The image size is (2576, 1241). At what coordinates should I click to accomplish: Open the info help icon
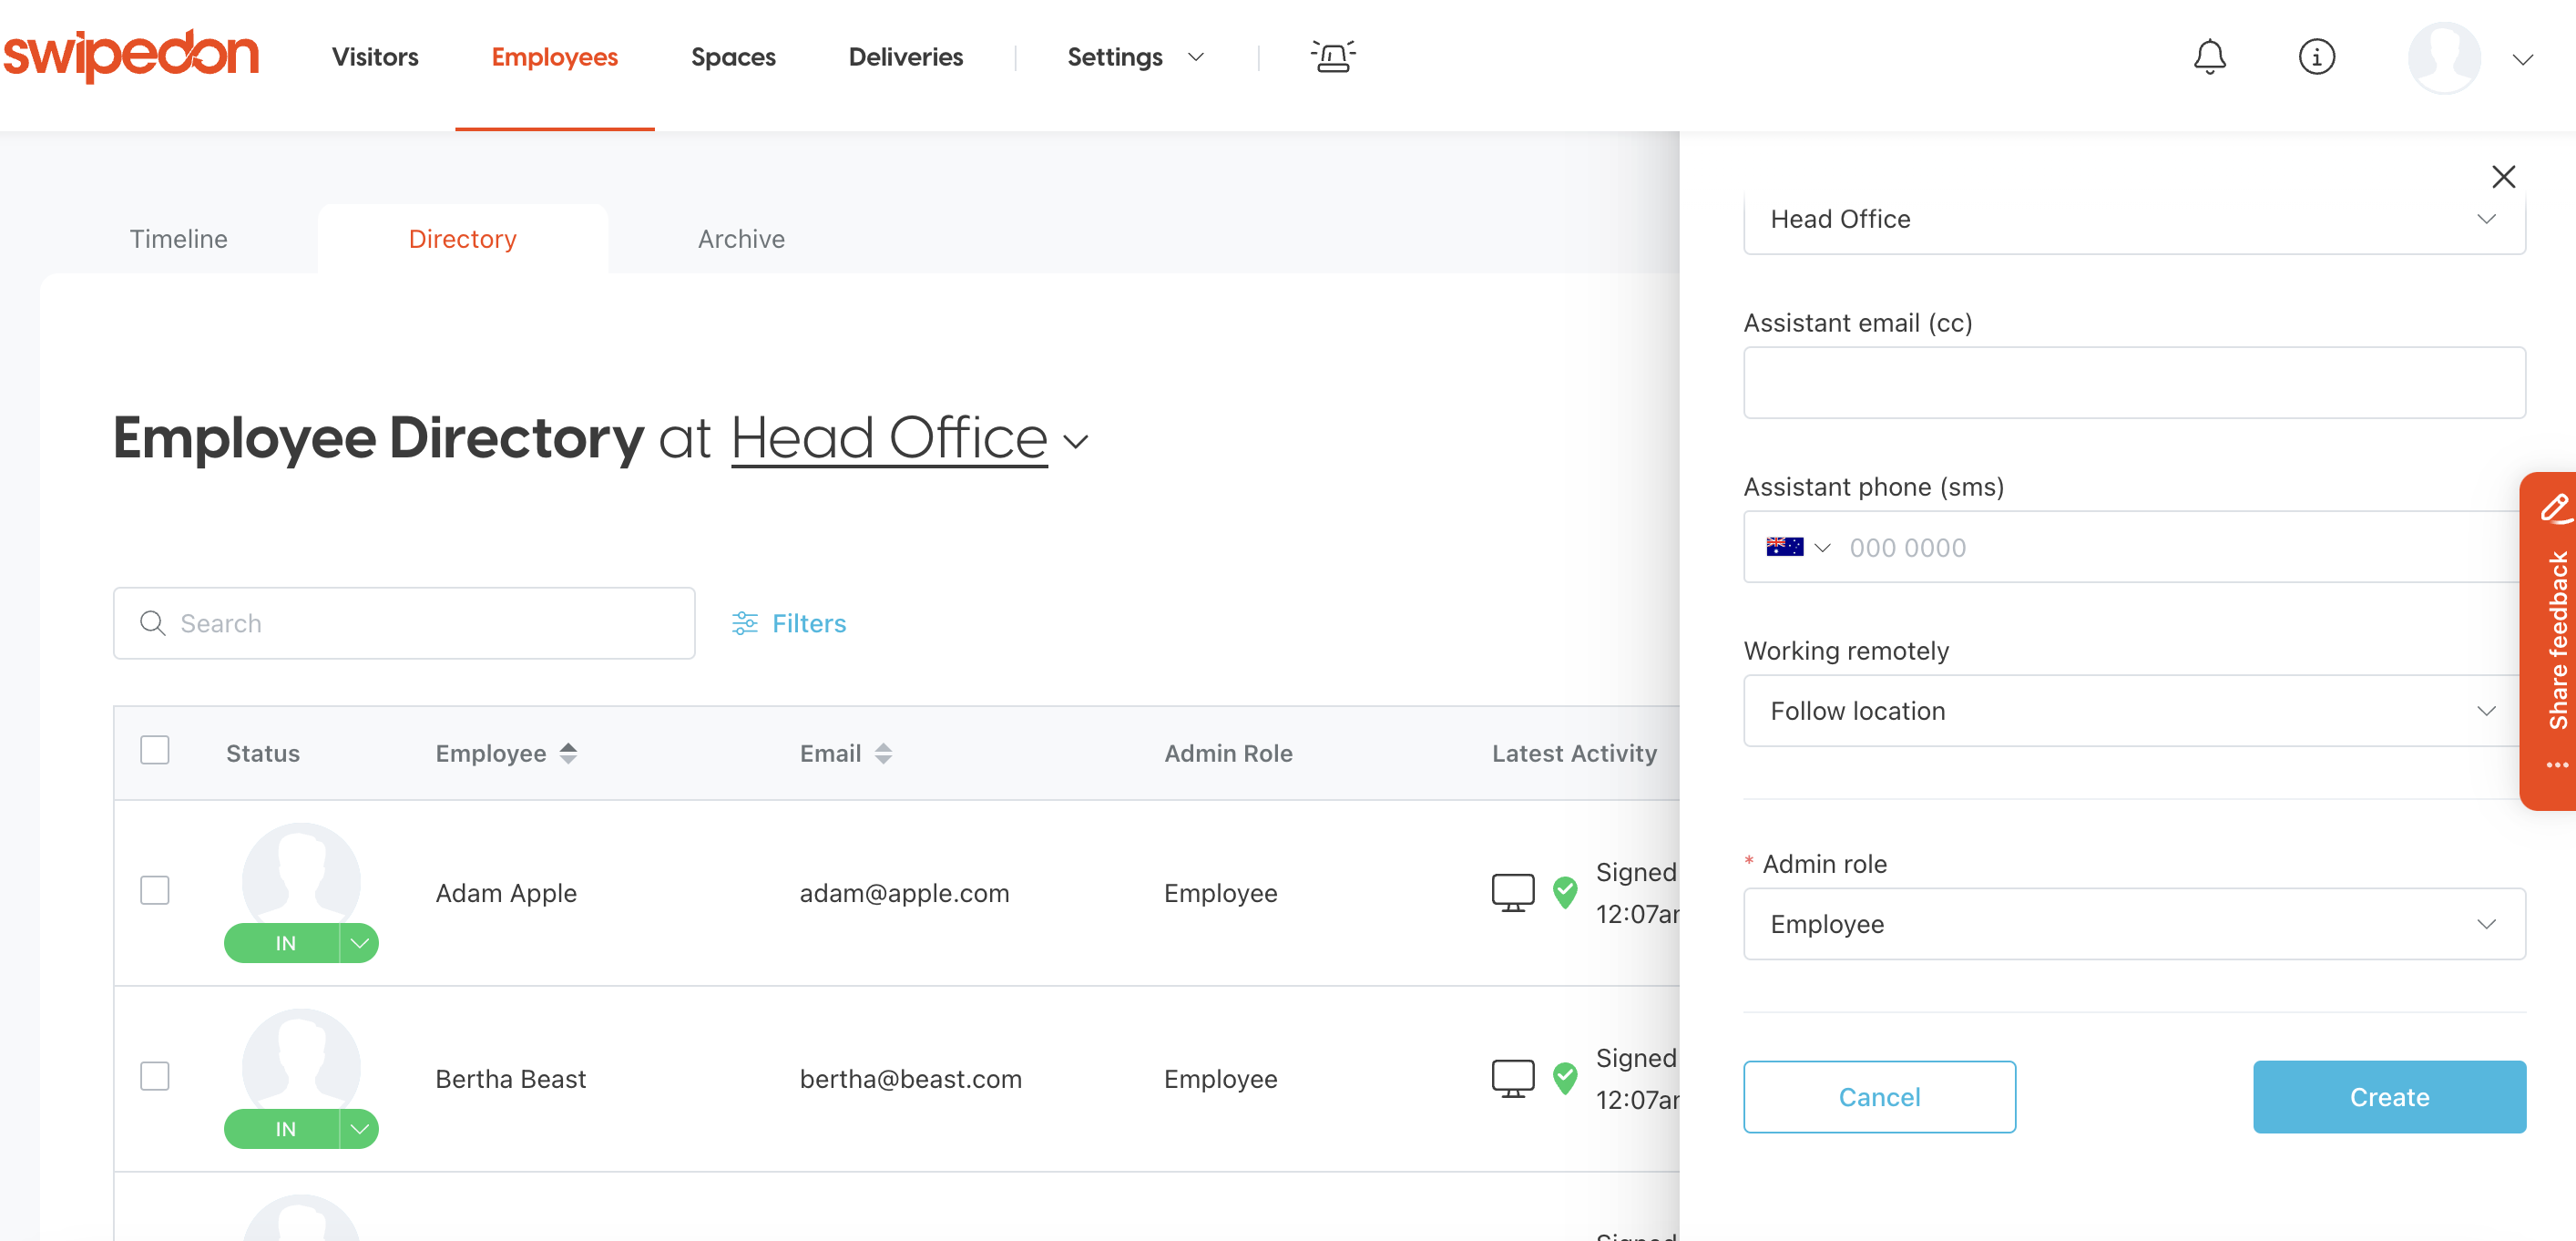coord(2316,57)
